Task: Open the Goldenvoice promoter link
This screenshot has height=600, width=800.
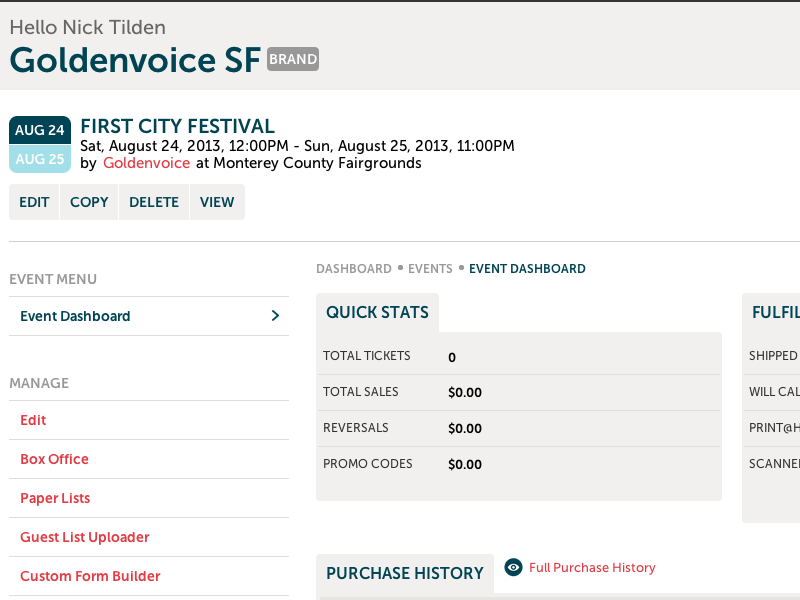Action: (x=146, y=163)
